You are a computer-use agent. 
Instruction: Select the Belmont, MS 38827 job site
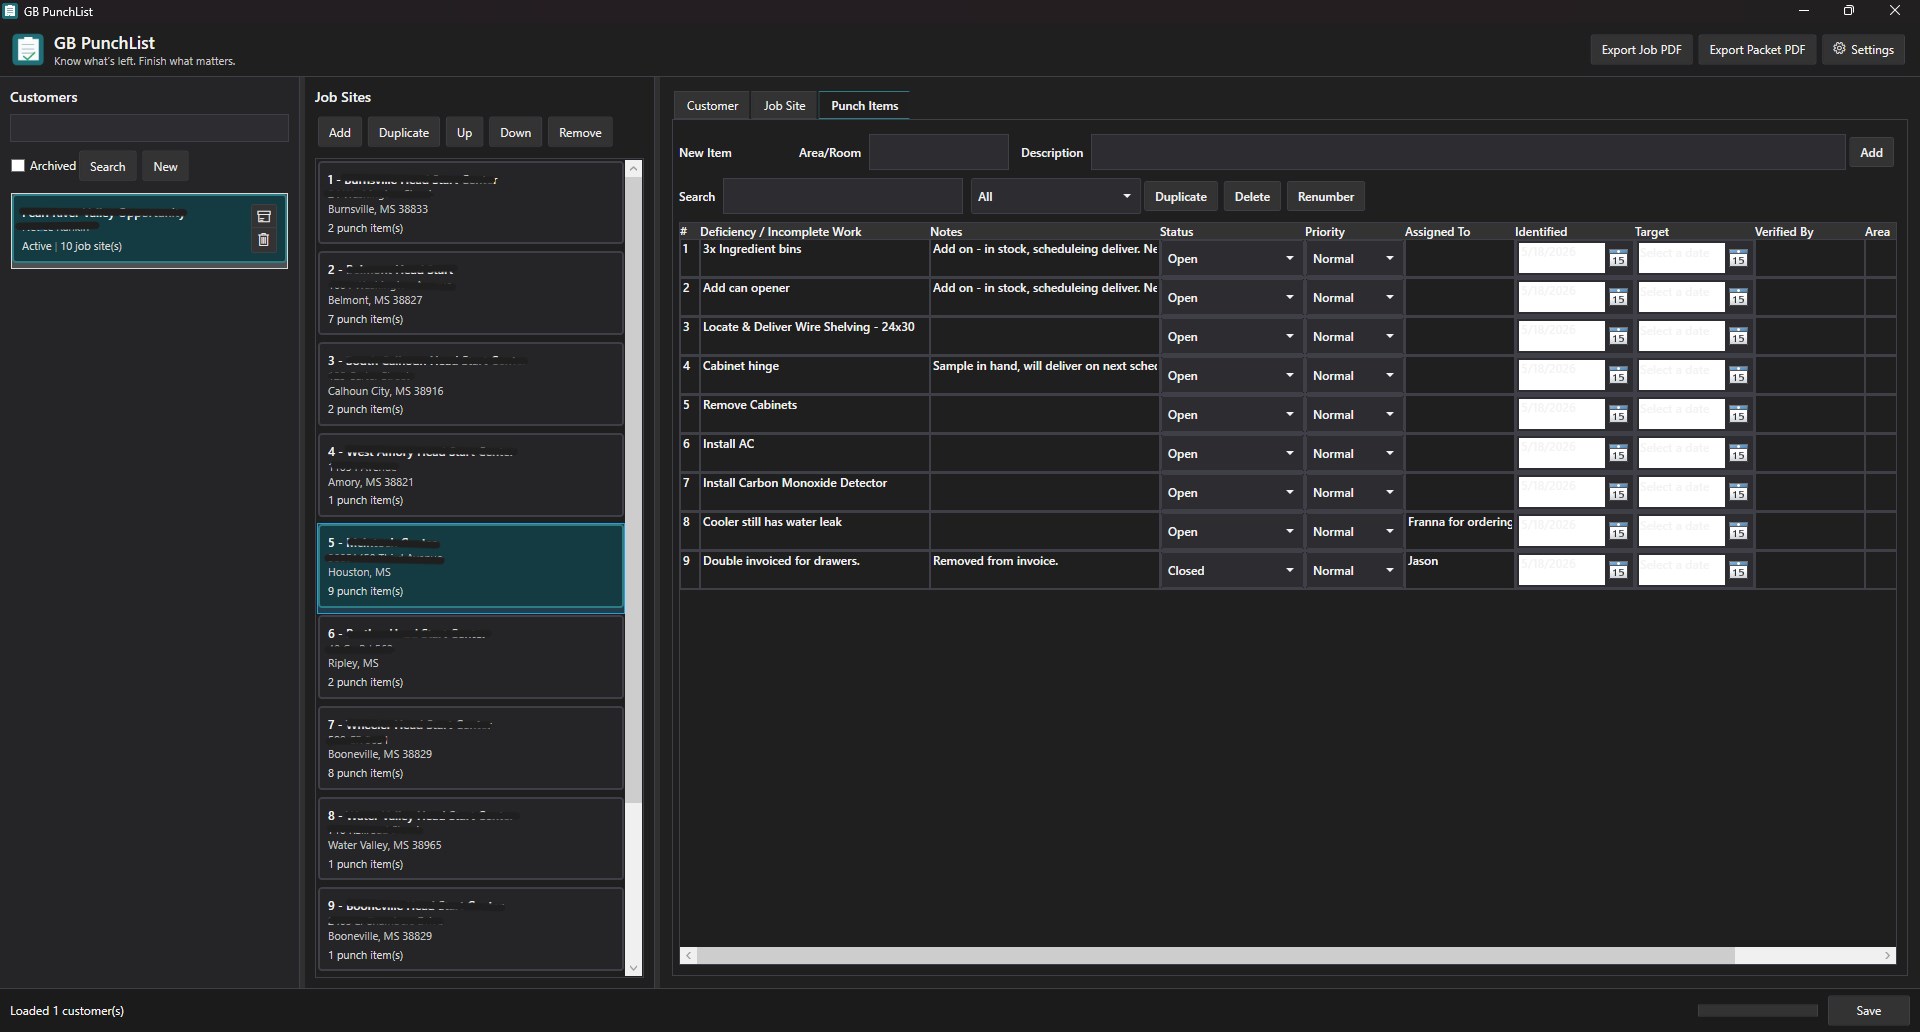pos(470,293)
